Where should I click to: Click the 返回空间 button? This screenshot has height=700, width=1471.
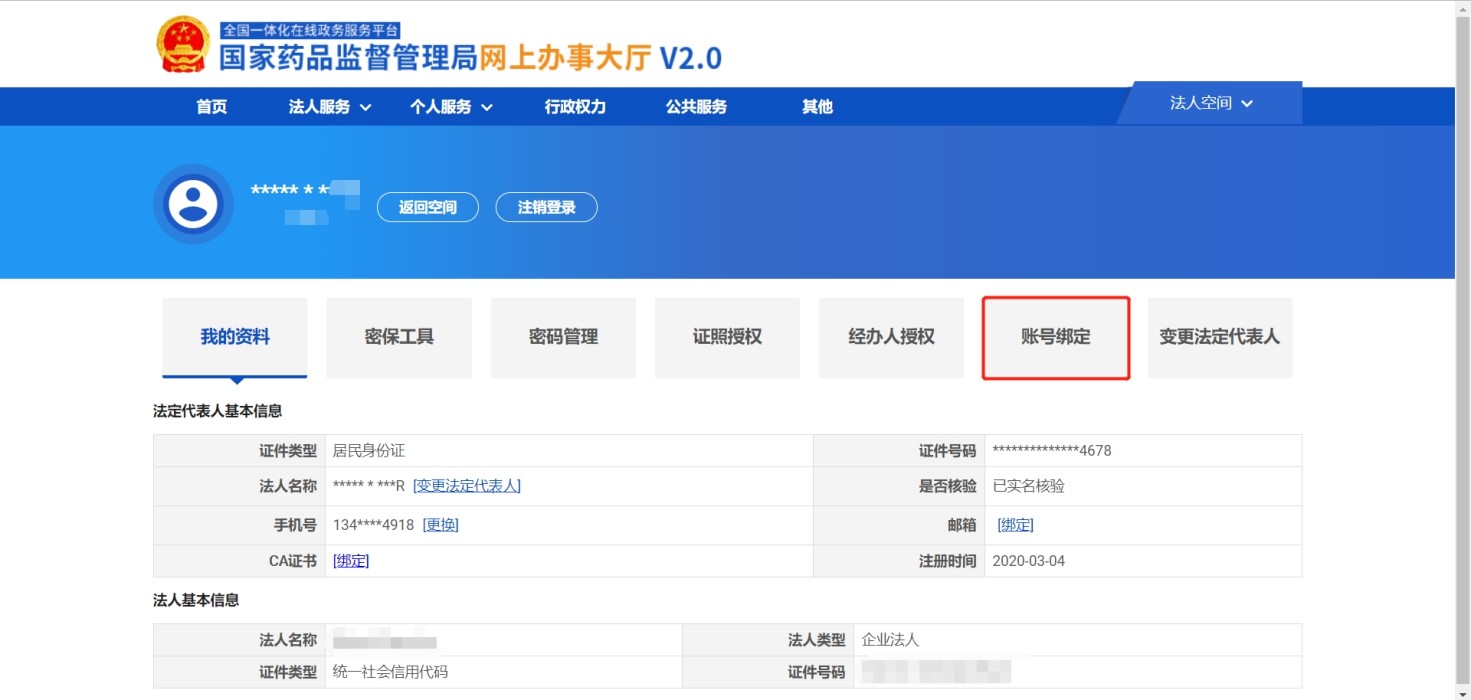pos(427,207)
